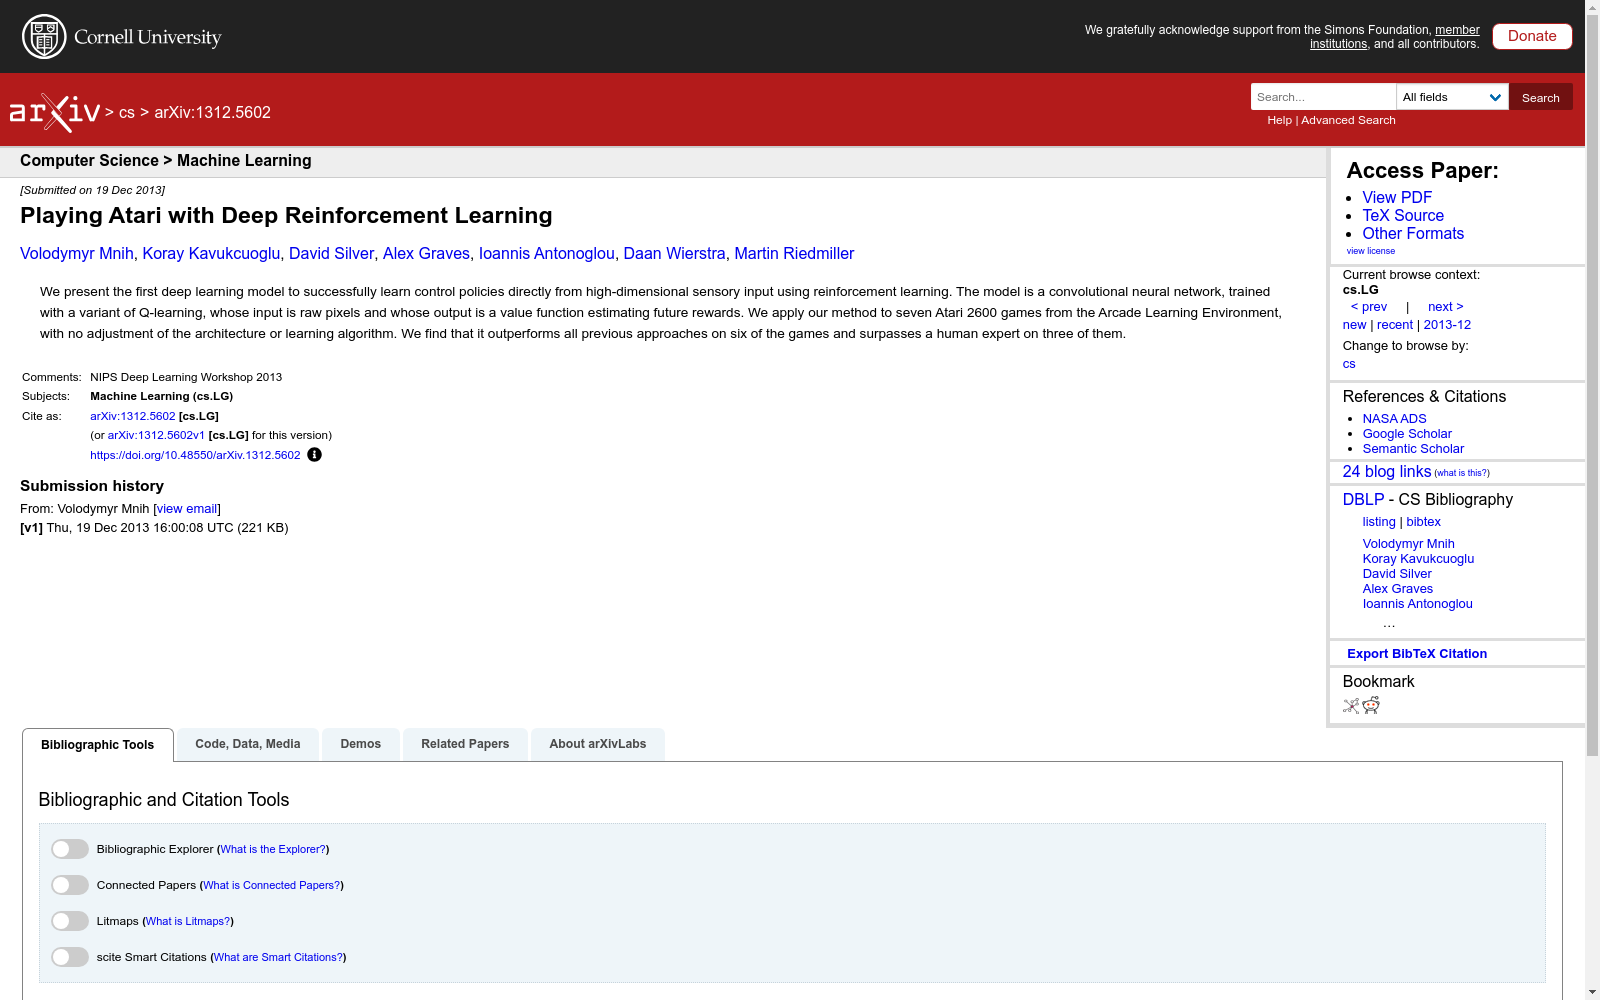Select the About arXivLabs tab
Screen dimensions: 1600x1000
(x=598, y=744)
